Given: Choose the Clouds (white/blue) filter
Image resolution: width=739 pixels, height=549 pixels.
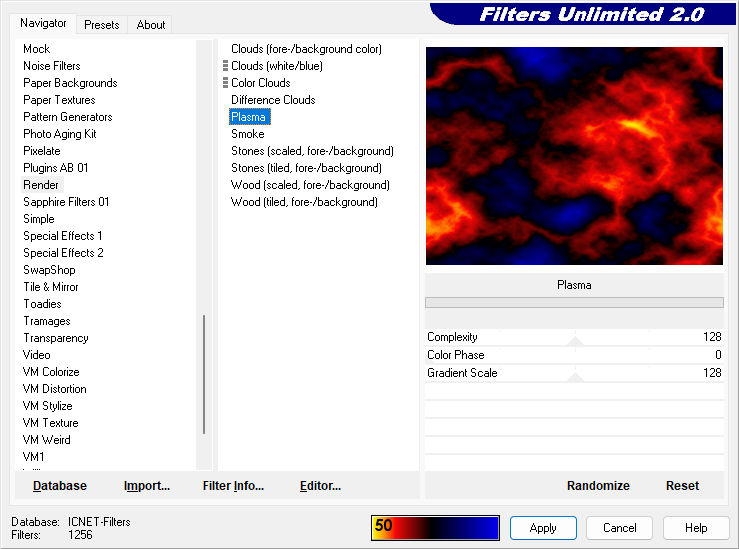Looking at the screenshot, I should pyautogui.click(x=277, y=66).
